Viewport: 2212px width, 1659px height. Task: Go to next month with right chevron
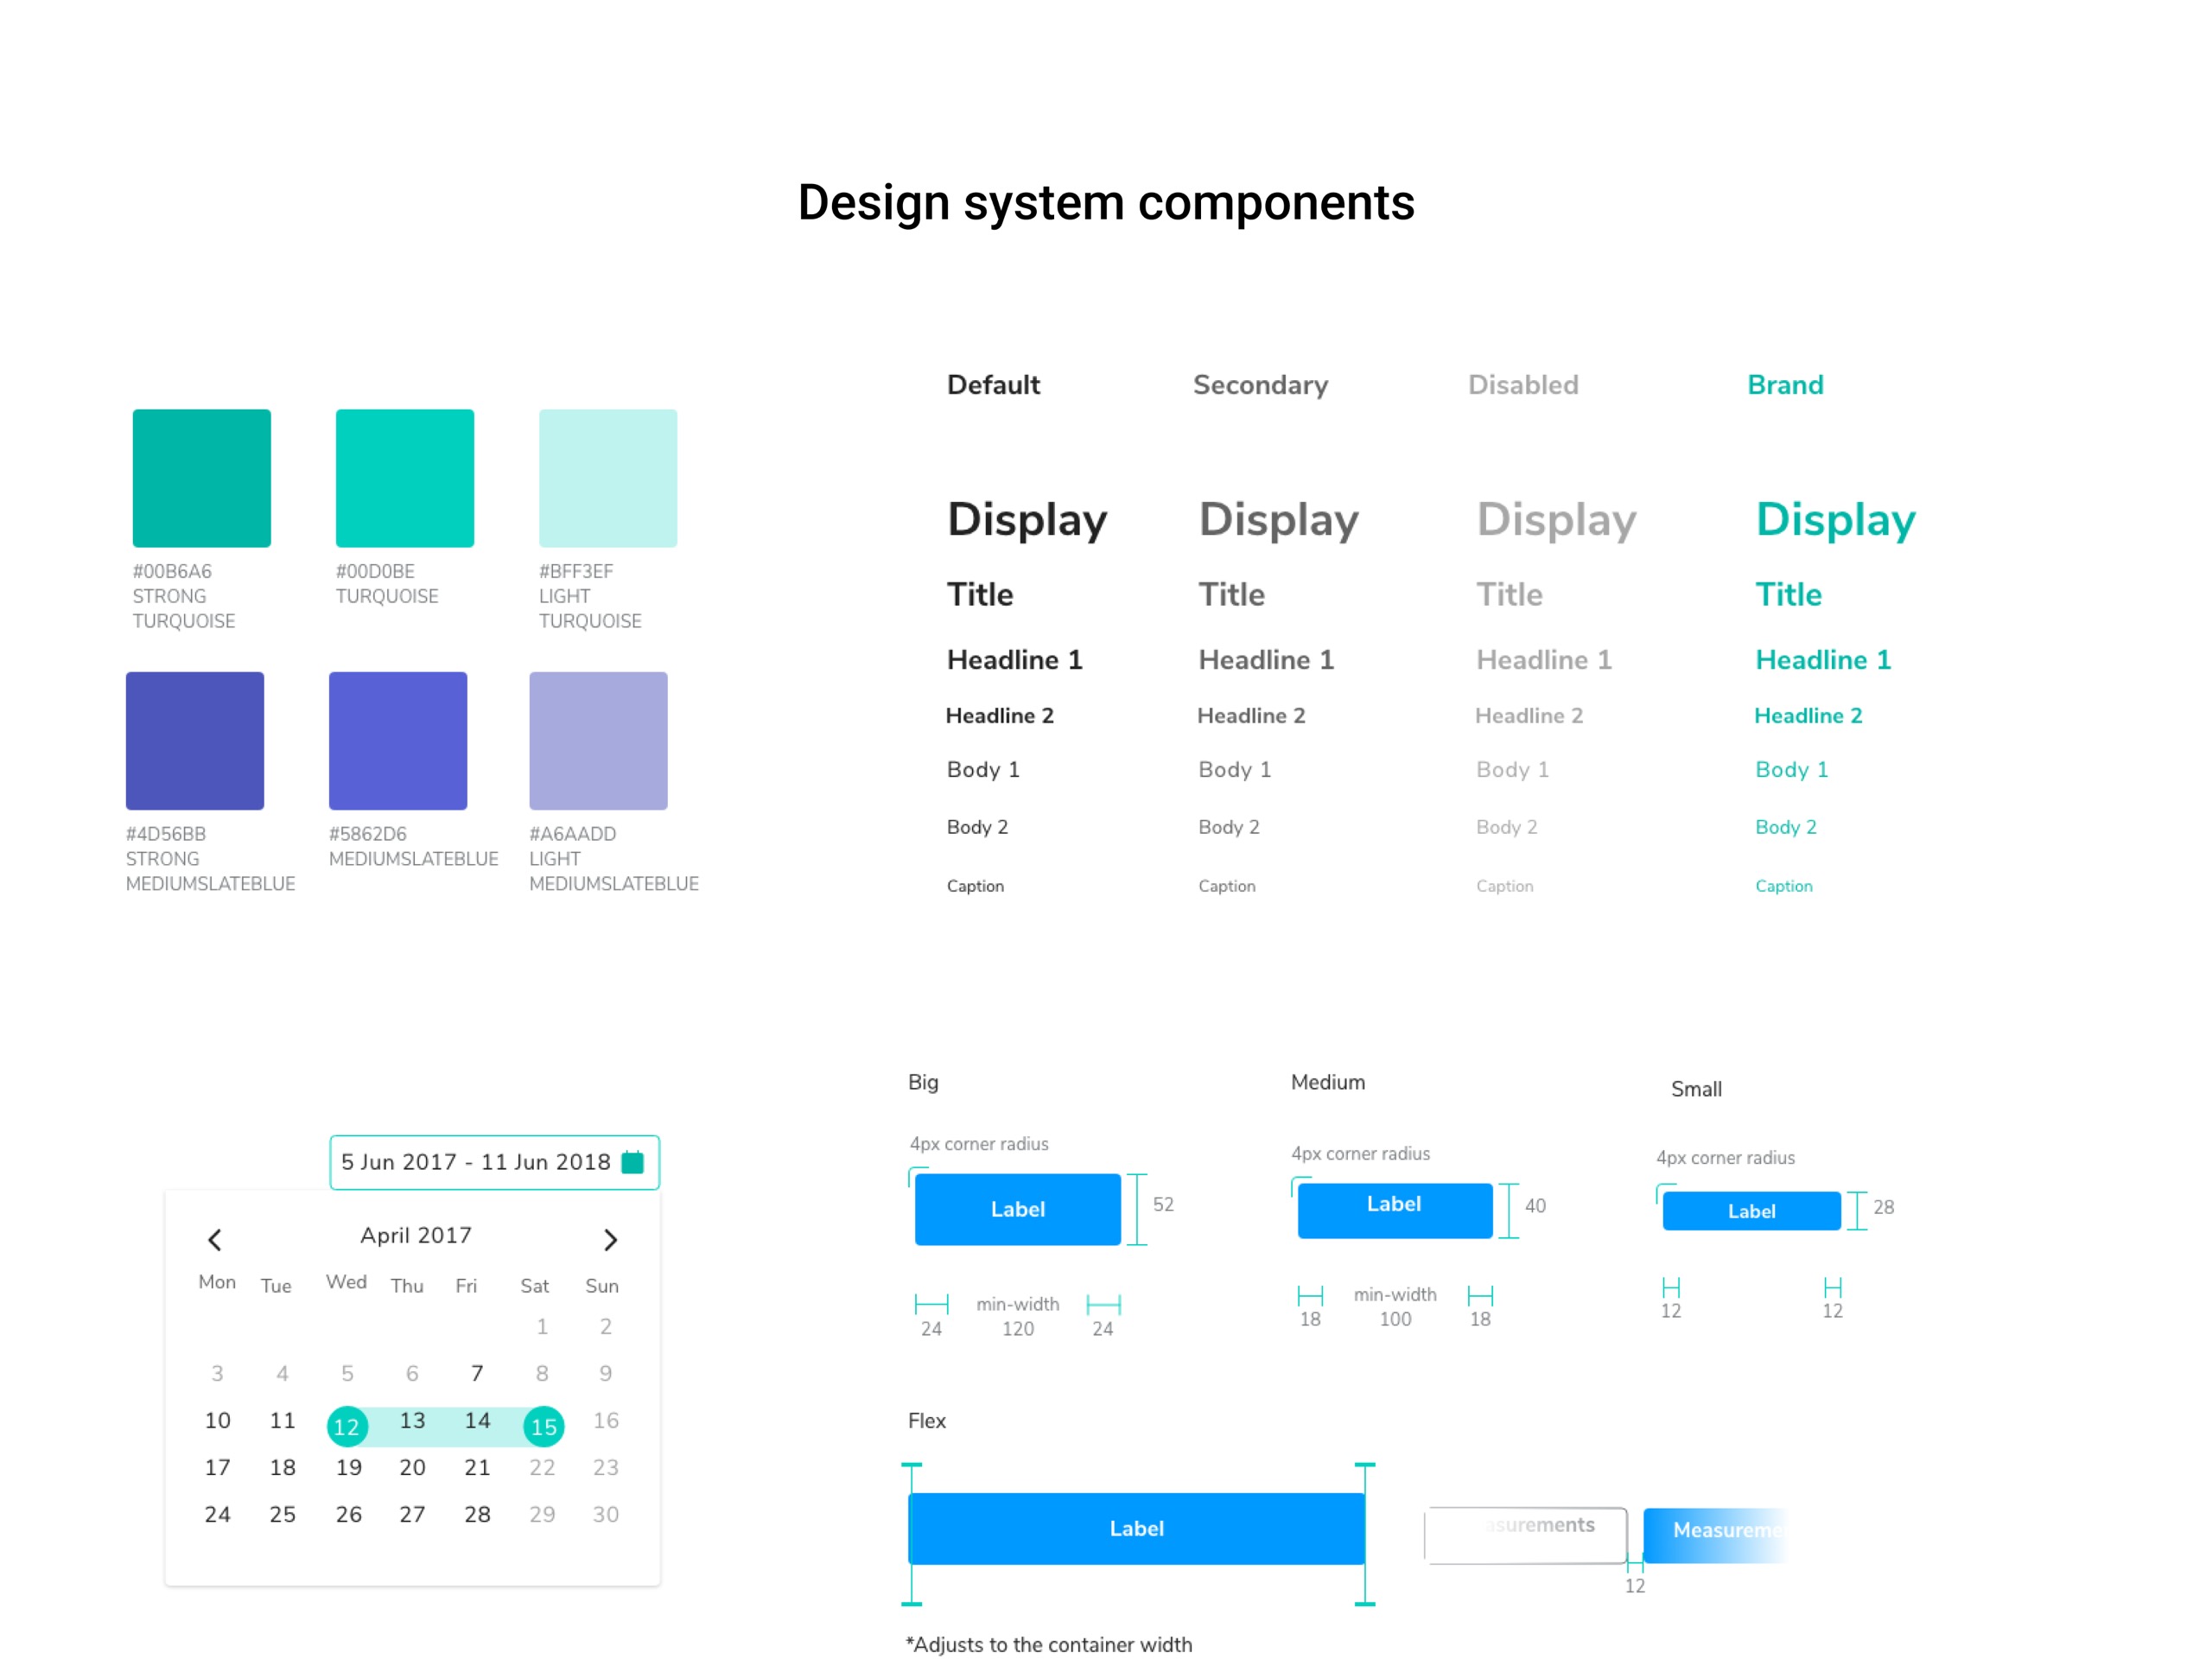pyautogui.click(x=611, y=1240)
